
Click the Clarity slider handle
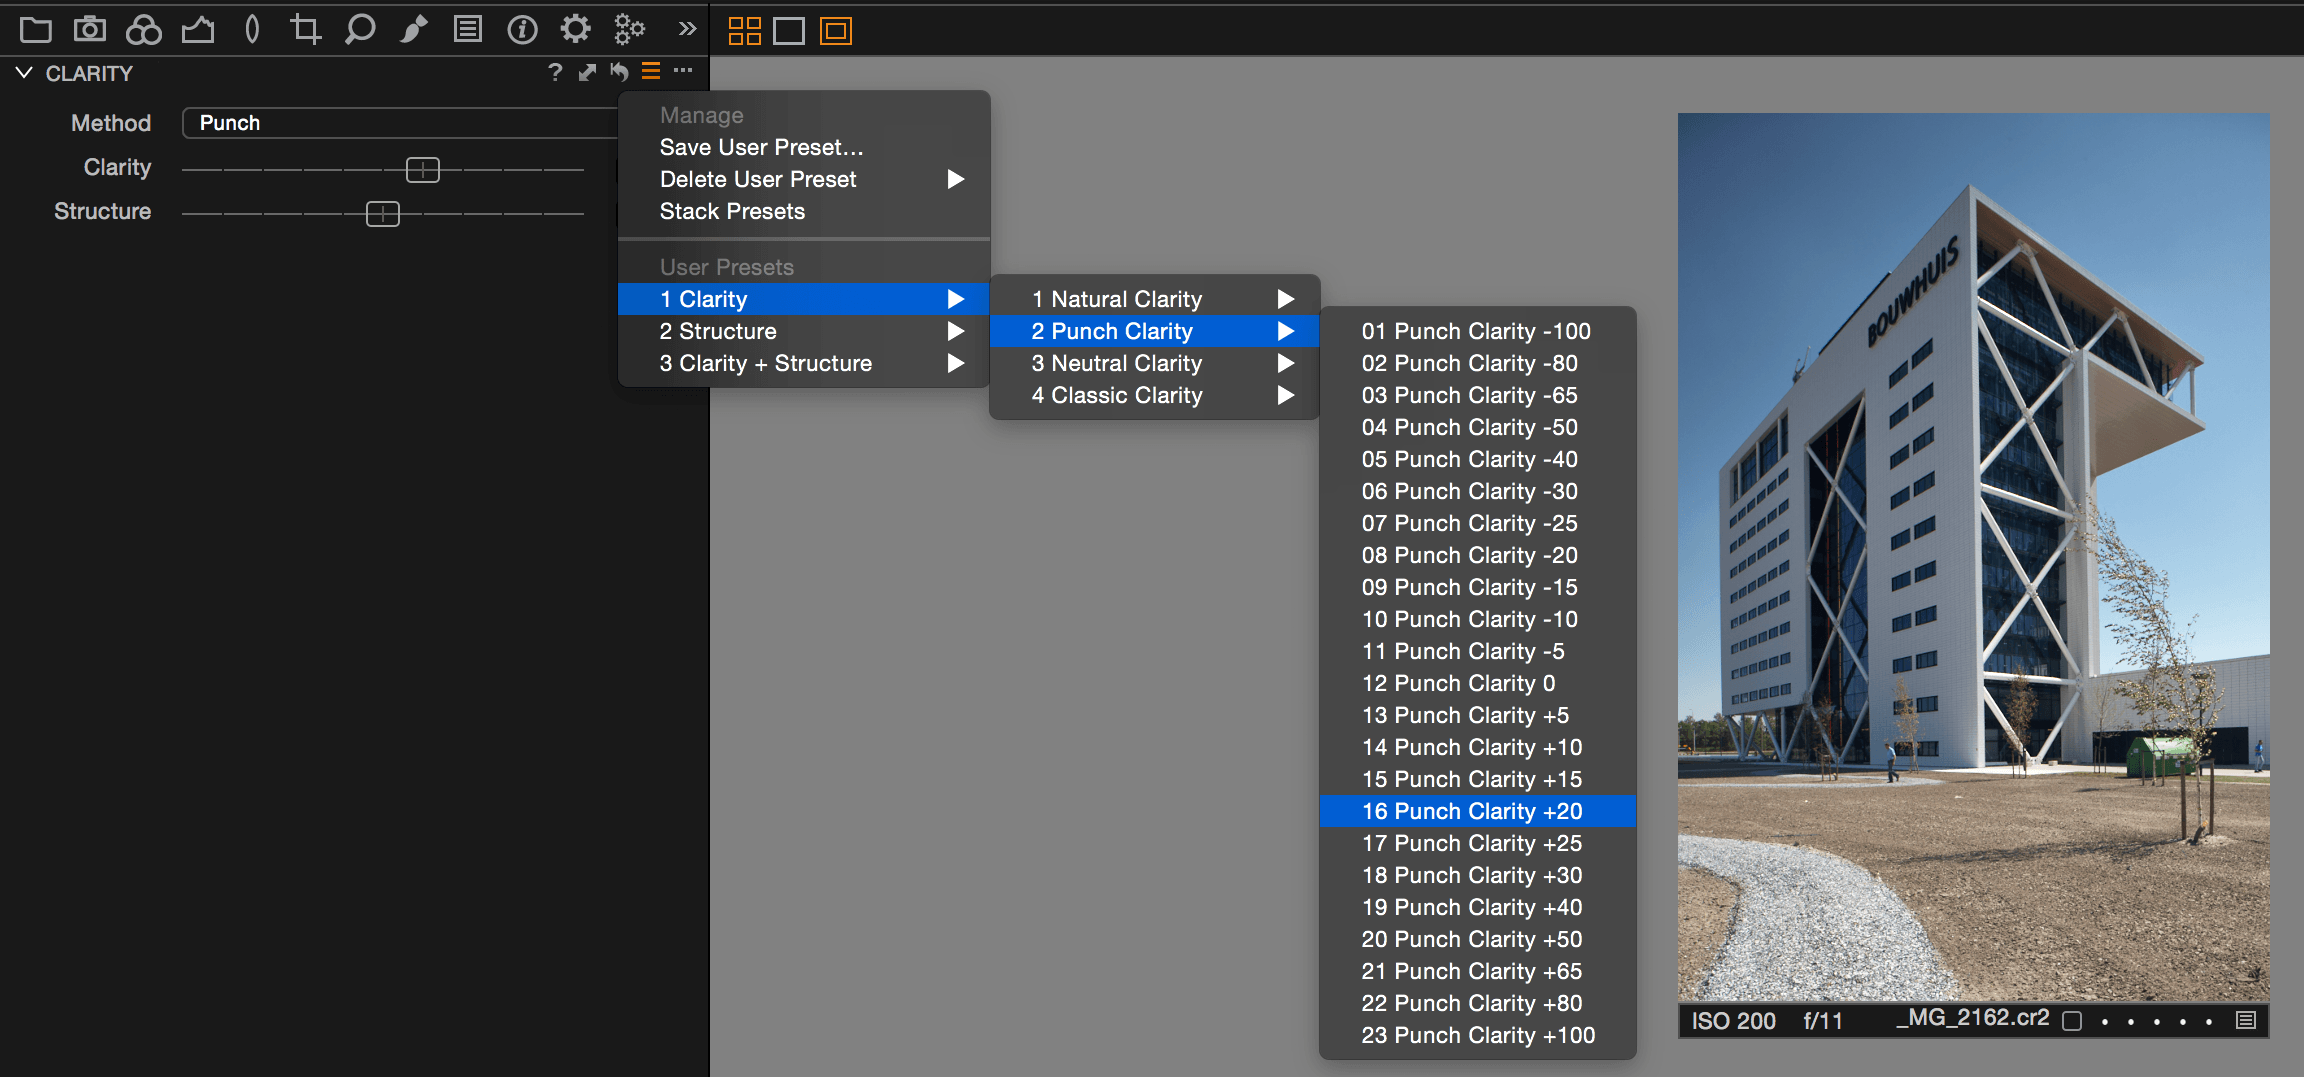click(423, 170)
